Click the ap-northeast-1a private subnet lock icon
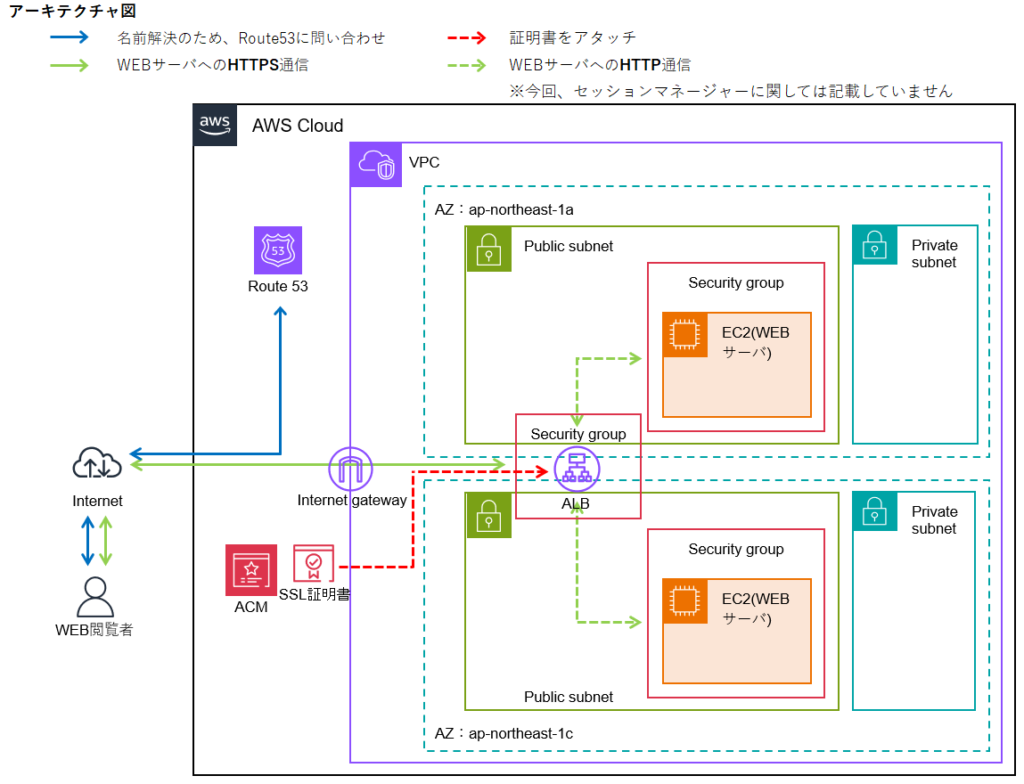 [874, 245]
